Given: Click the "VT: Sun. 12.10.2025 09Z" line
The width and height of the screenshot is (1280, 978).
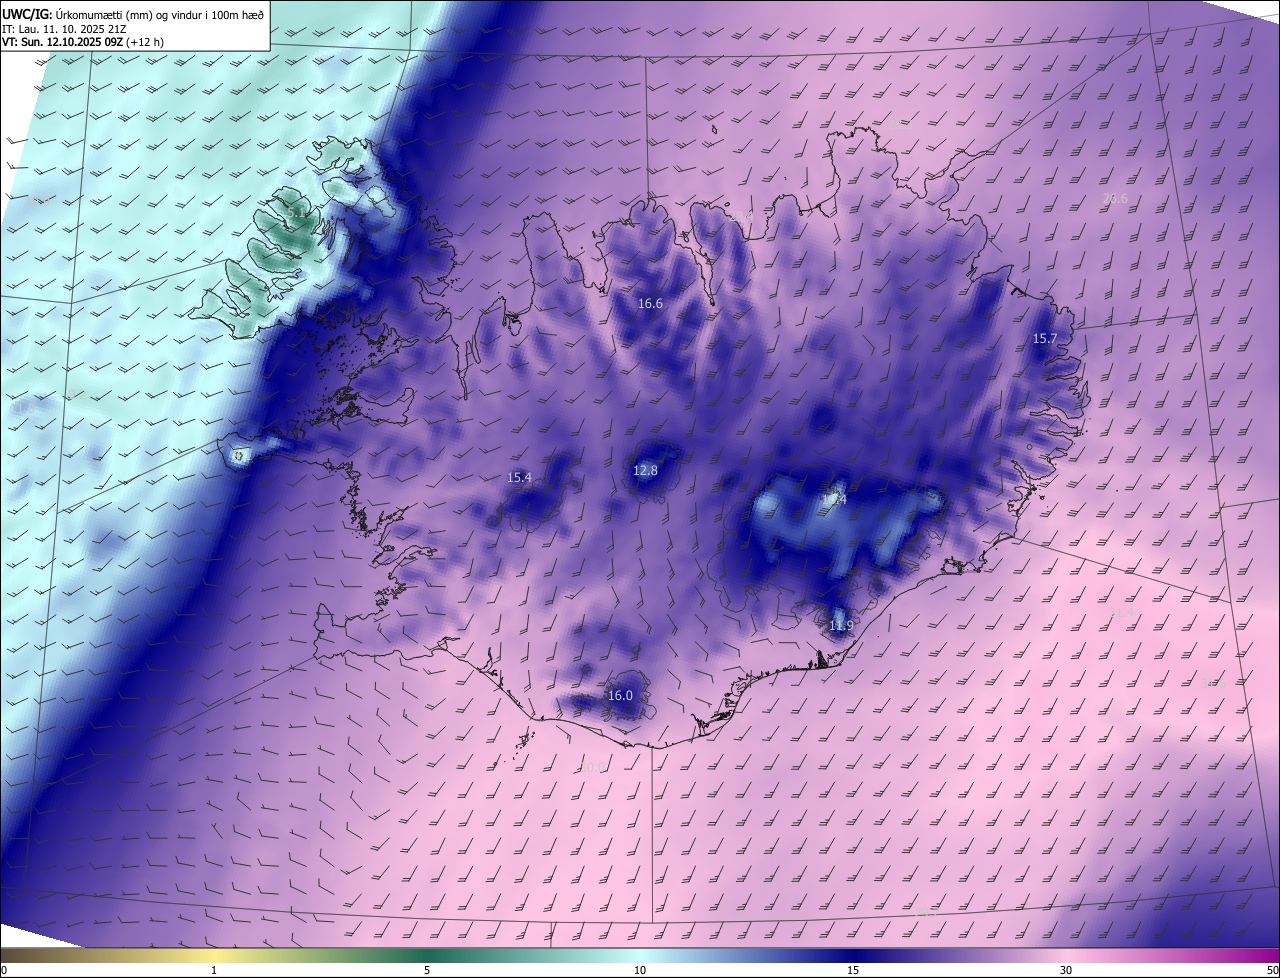Looking at the screenshot, I should click(x=83, y=42).
